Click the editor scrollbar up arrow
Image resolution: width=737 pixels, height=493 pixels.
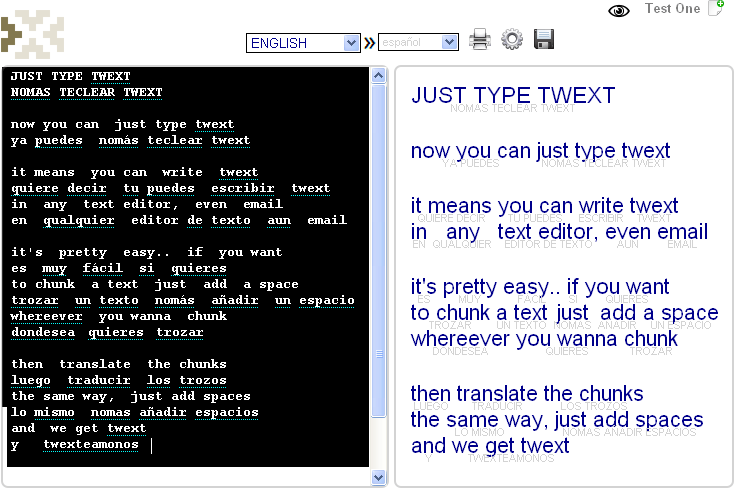pos(378,74)
